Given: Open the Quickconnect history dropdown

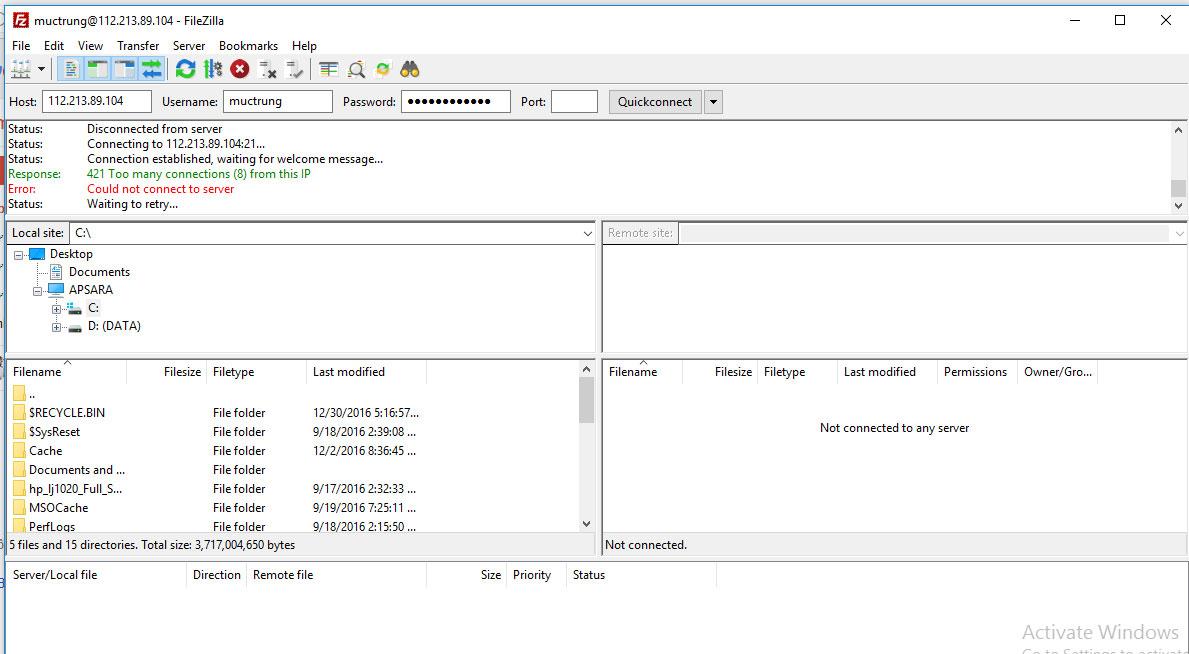Looking at the screenshot, I should tap(713, 102).
